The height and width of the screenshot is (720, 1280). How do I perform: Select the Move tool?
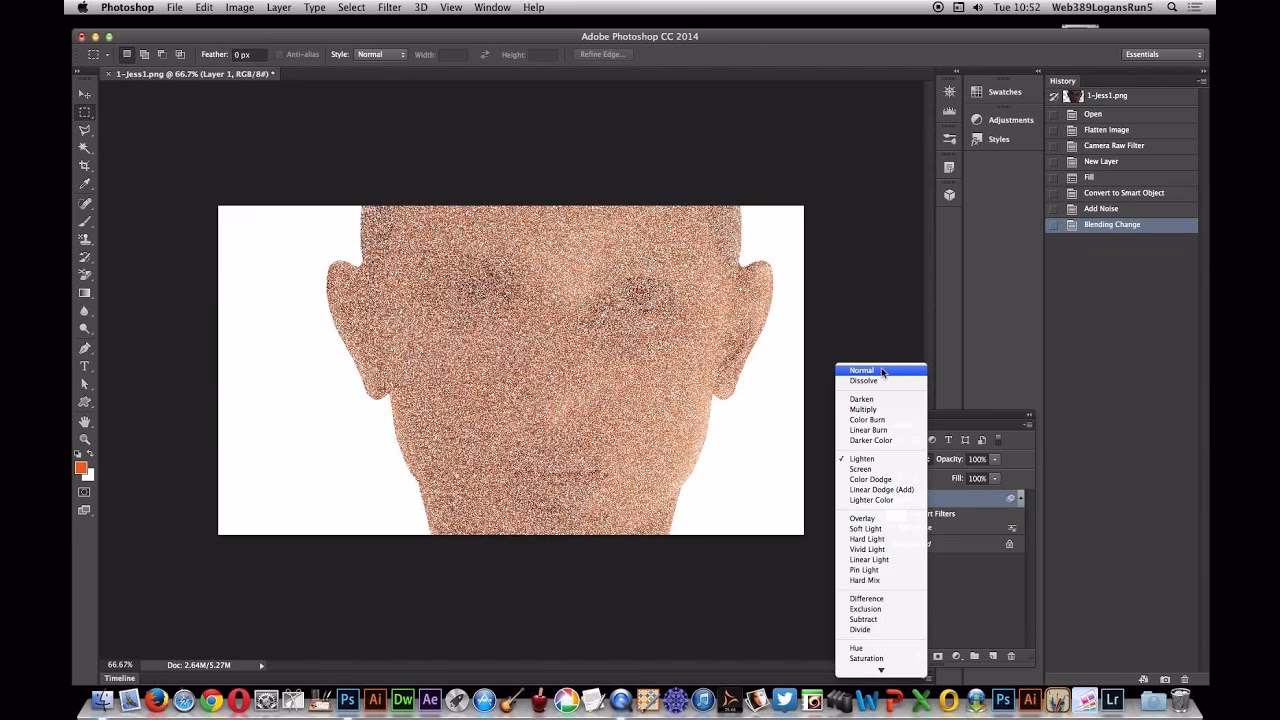coord(85,93)
